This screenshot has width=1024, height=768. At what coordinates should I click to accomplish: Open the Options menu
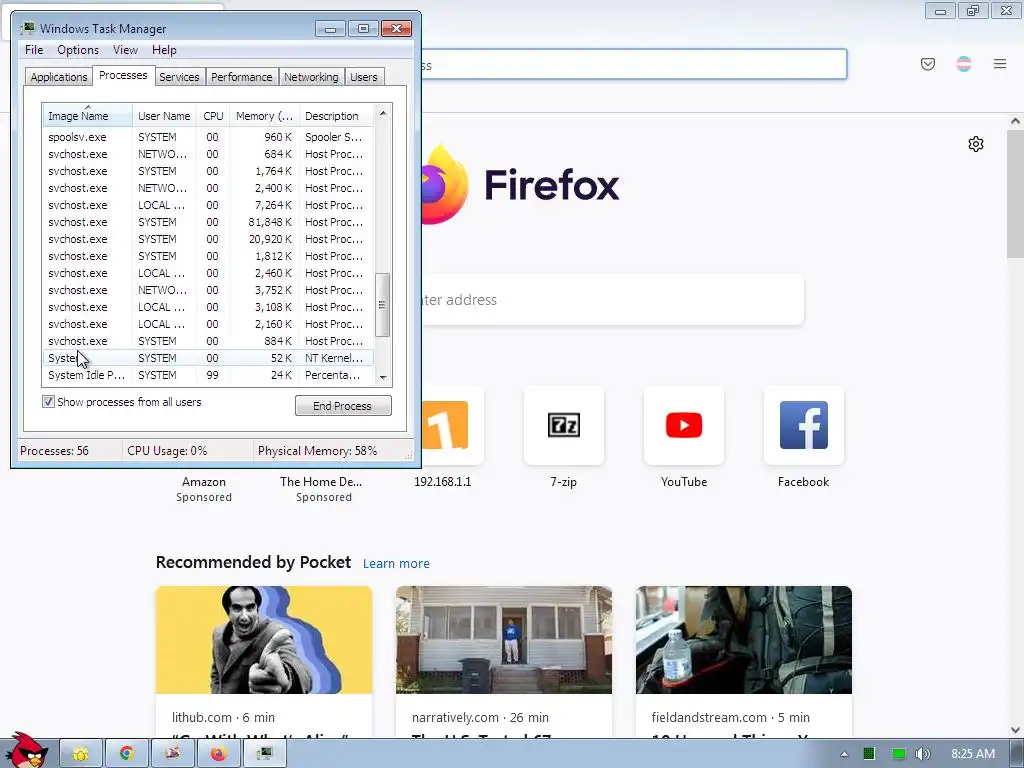[78, 50]
